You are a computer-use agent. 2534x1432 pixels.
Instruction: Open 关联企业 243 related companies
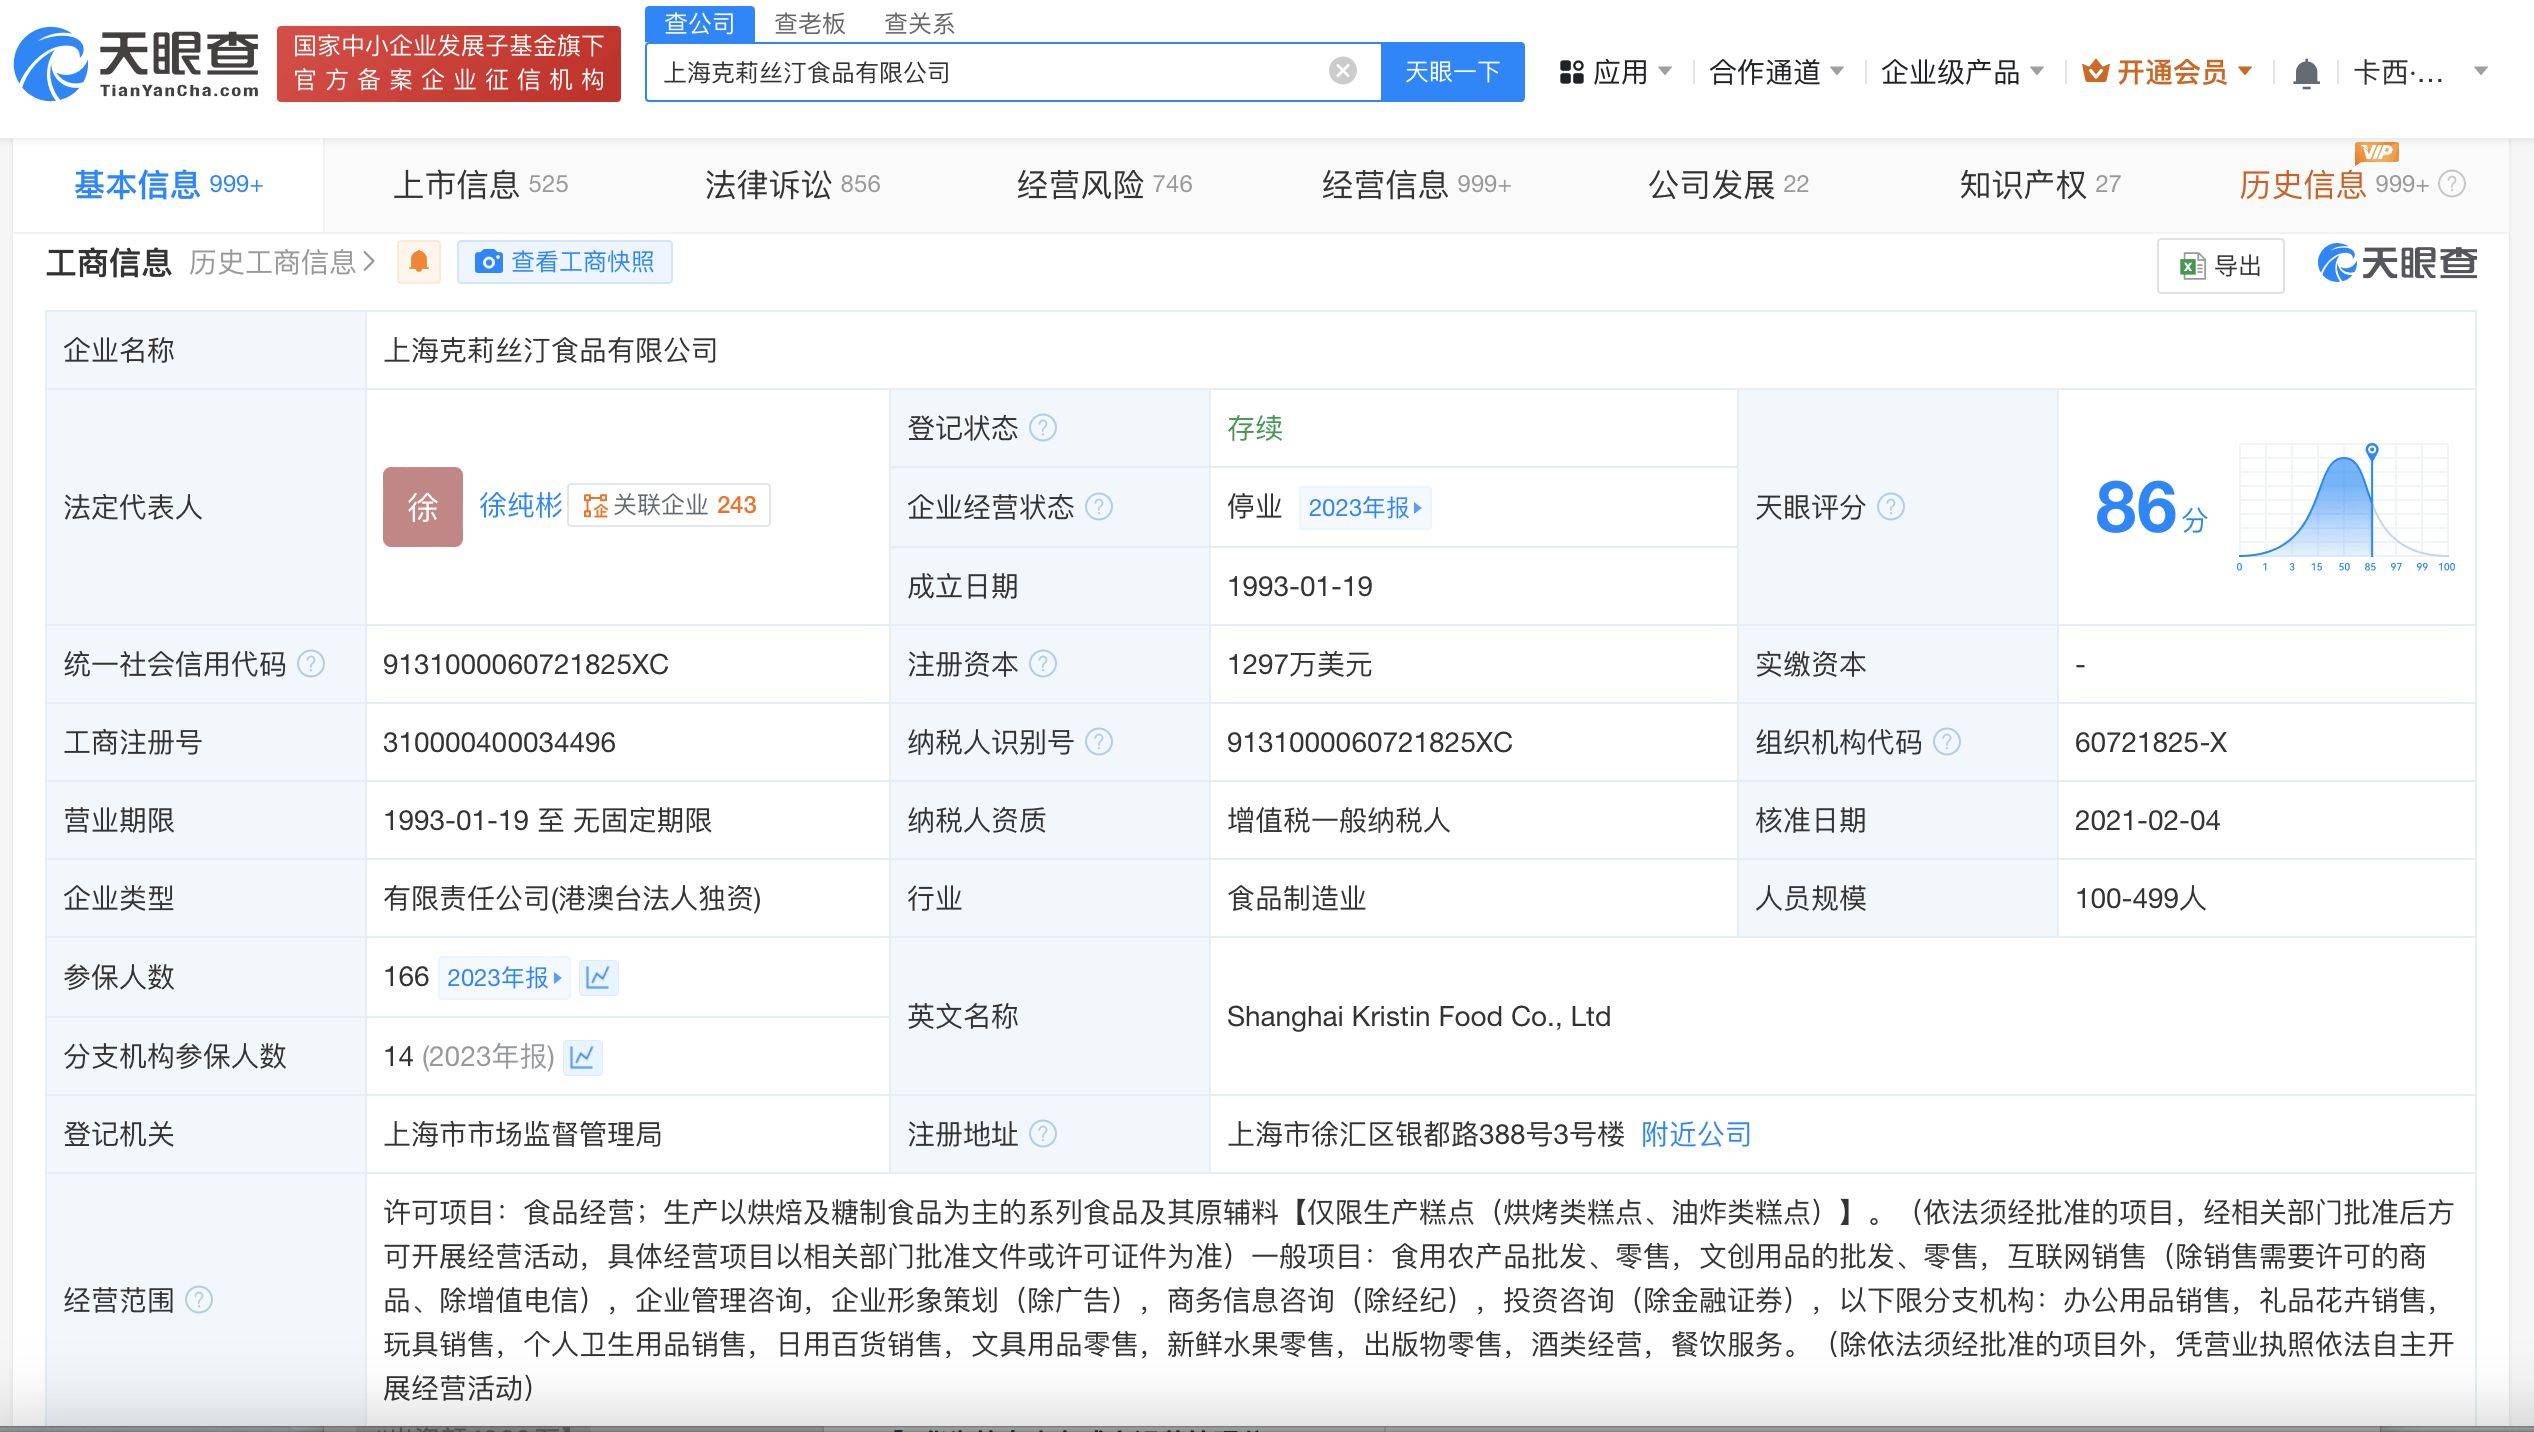669,505
